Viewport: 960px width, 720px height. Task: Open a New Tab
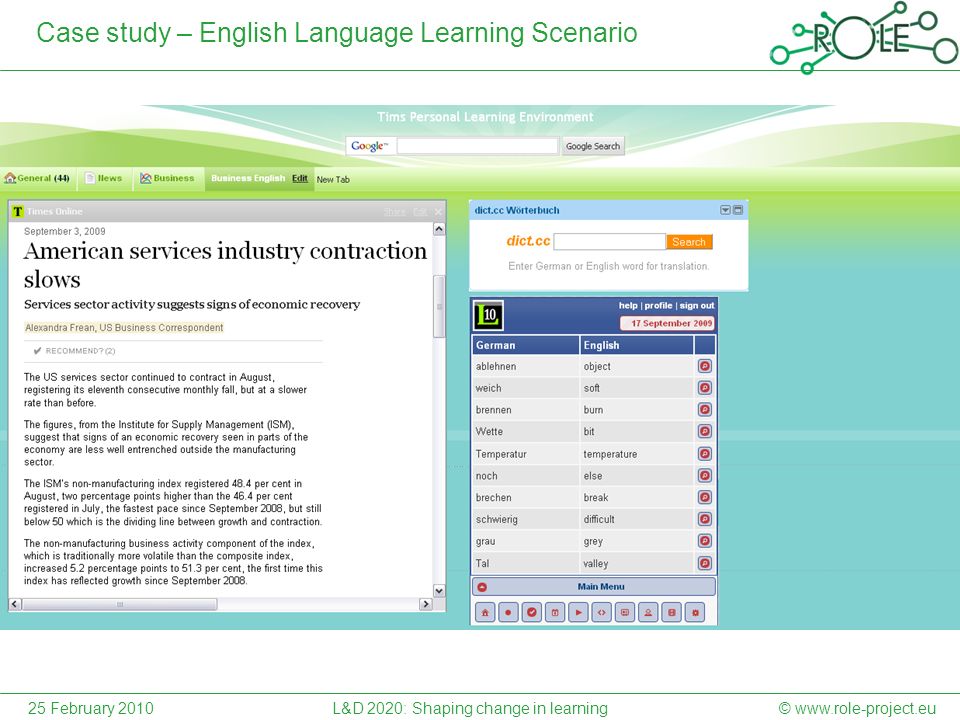tap(333, 179)
